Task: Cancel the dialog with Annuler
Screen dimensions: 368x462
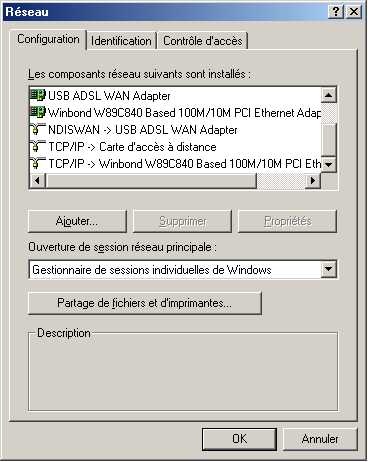Action: point(320,439)
